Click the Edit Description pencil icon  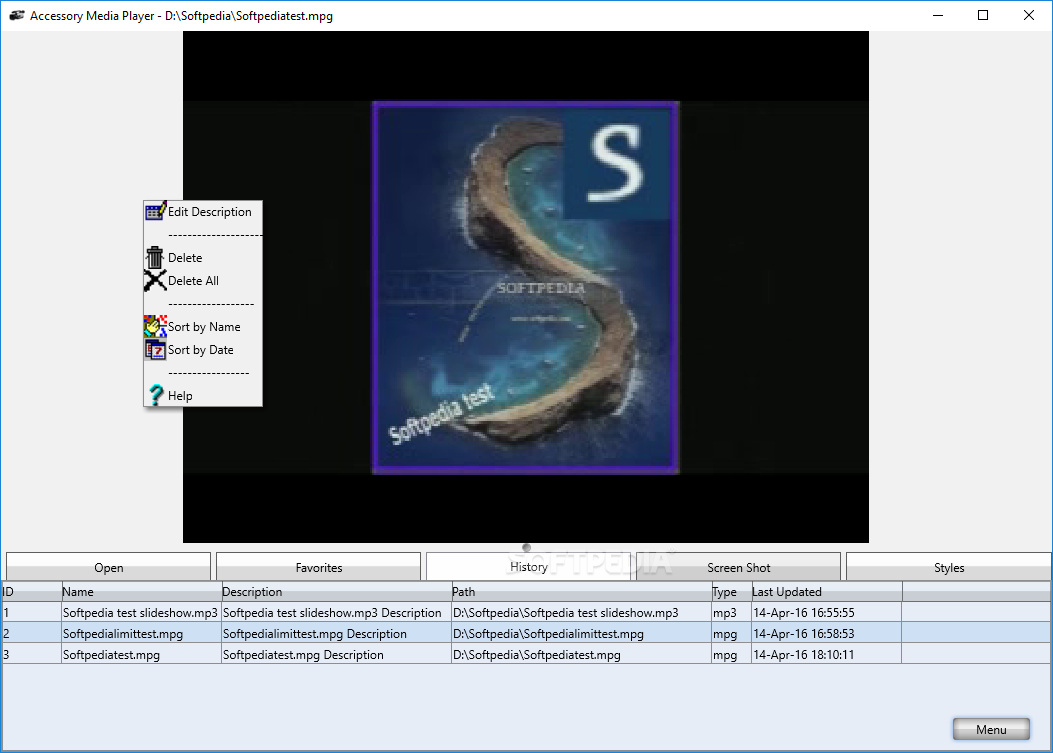click(155, 211)
